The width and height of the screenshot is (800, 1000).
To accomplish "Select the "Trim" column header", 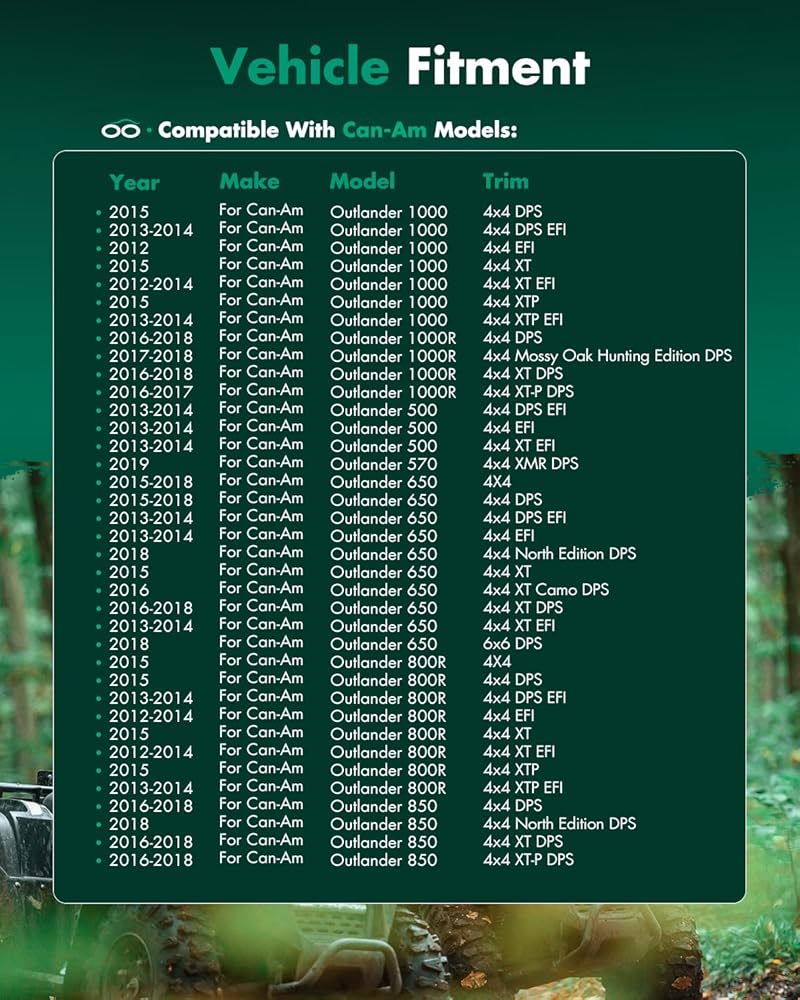I will [x=505, y=181].
